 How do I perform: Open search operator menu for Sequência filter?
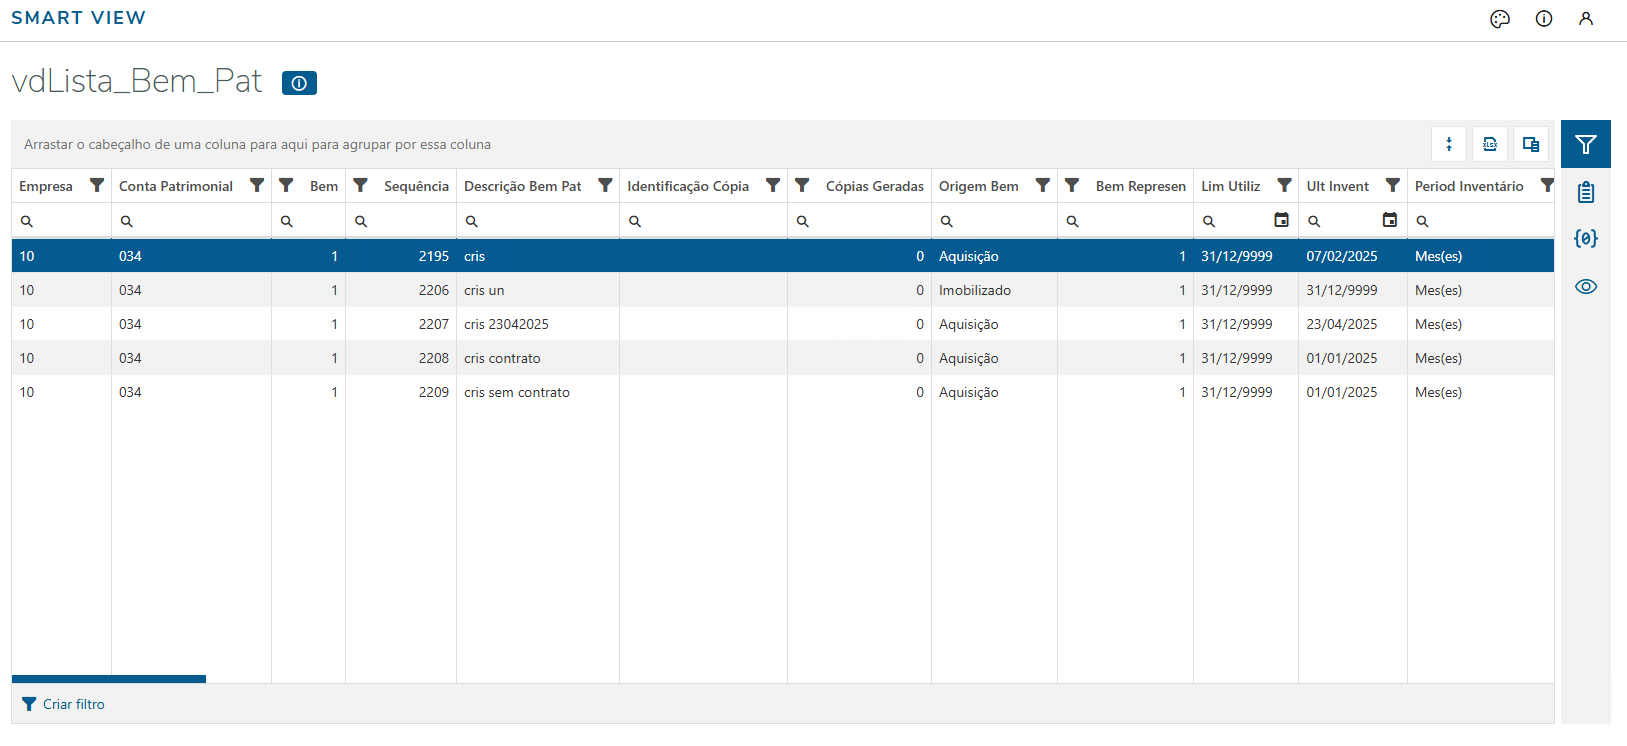(361, 221)
